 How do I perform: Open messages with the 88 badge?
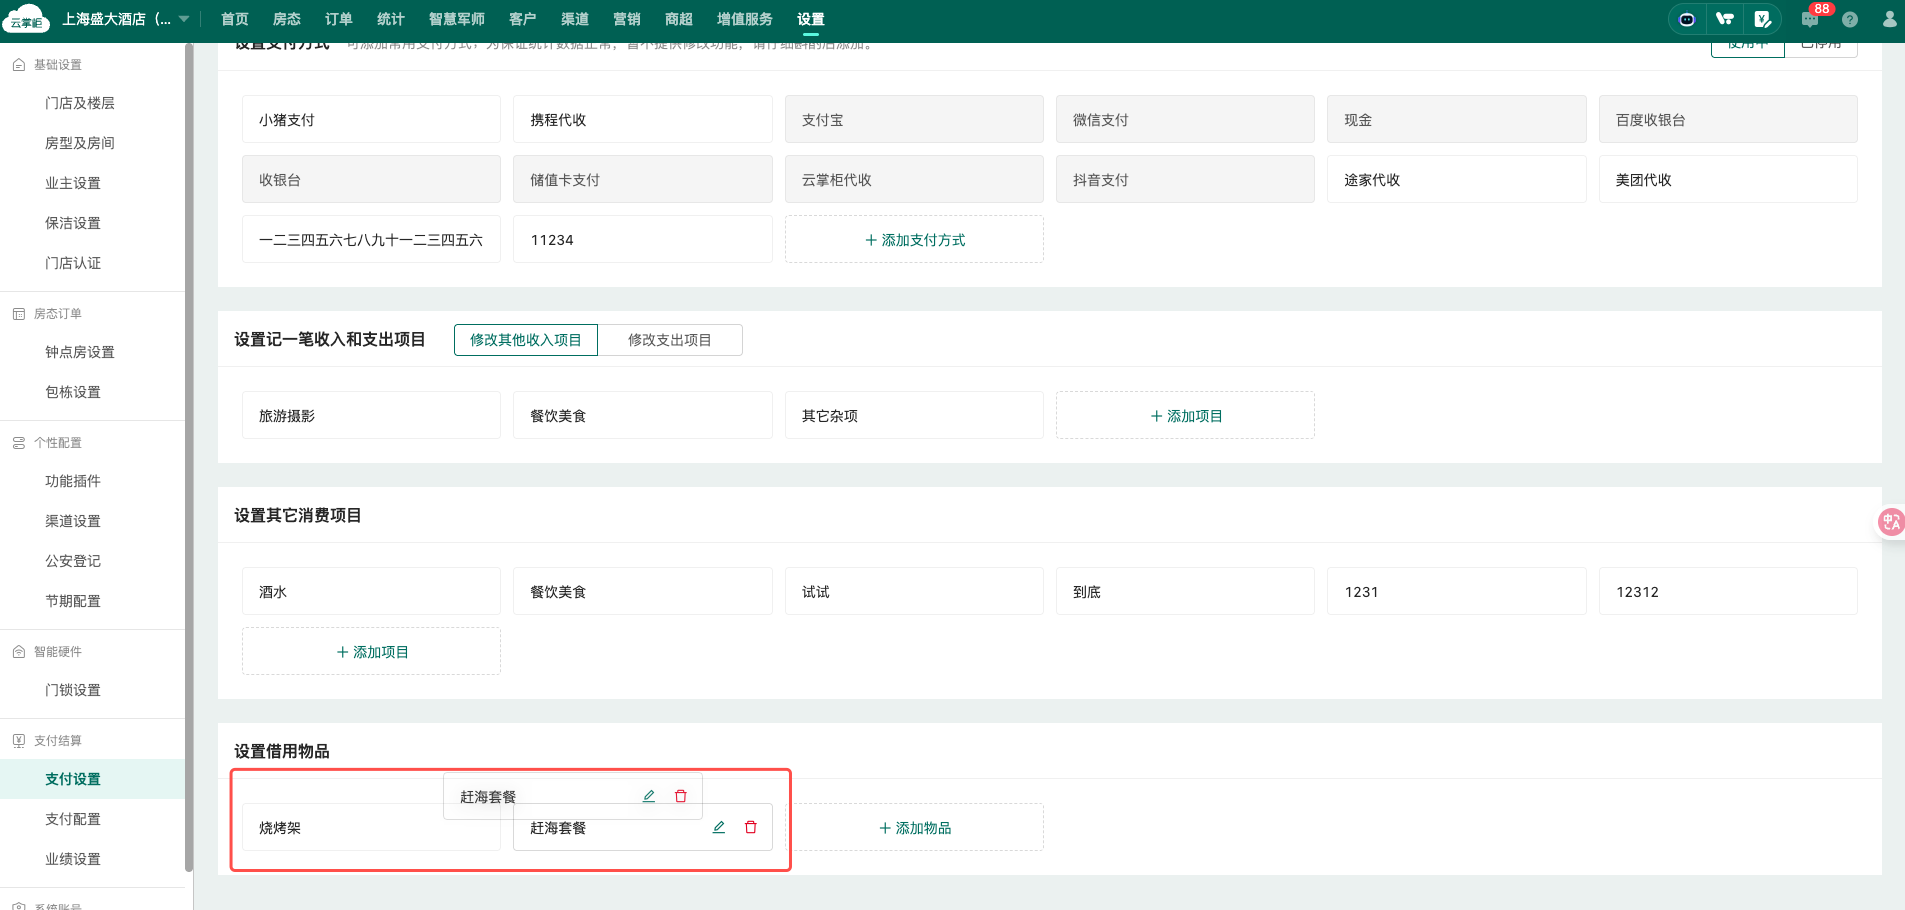coord(1811,19)
